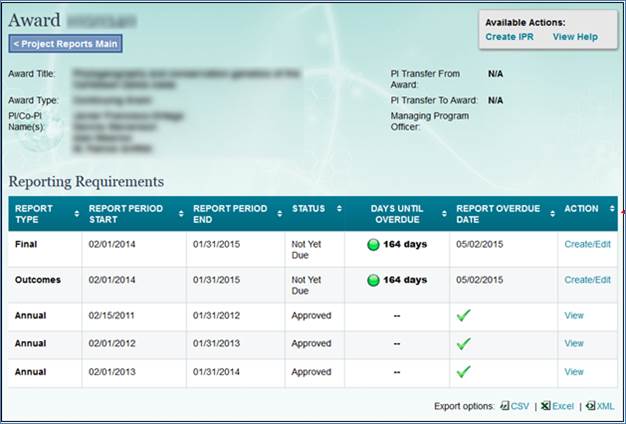Open Create/Edit for the Outcomes report
The width and height of the screenshot is (626, 424).
tap(587, 280)
